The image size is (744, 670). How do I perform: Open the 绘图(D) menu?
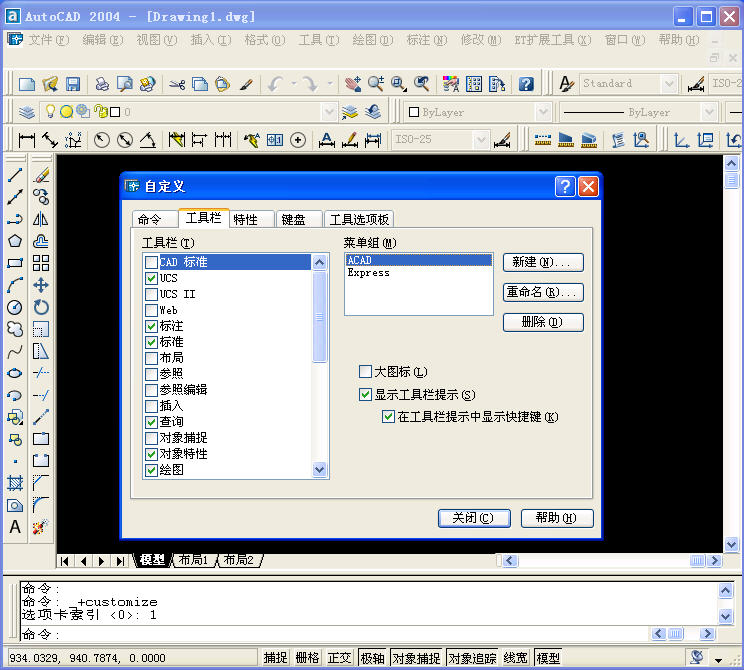[x=373, y=40]
